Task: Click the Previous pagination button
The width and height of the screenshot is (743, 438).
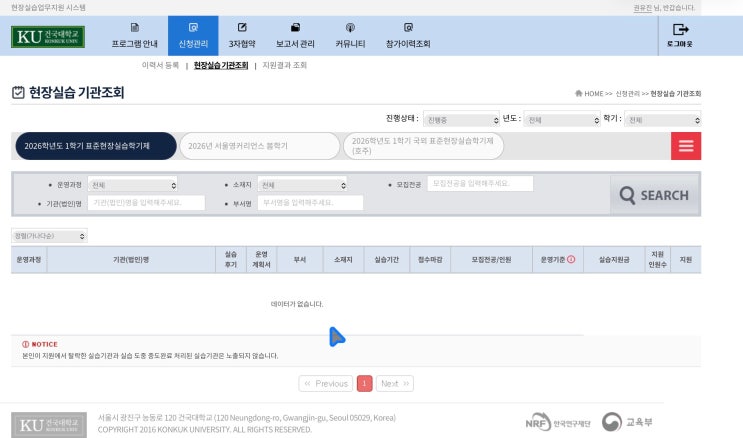Action: pyautogui.click(x=326, y=383)
